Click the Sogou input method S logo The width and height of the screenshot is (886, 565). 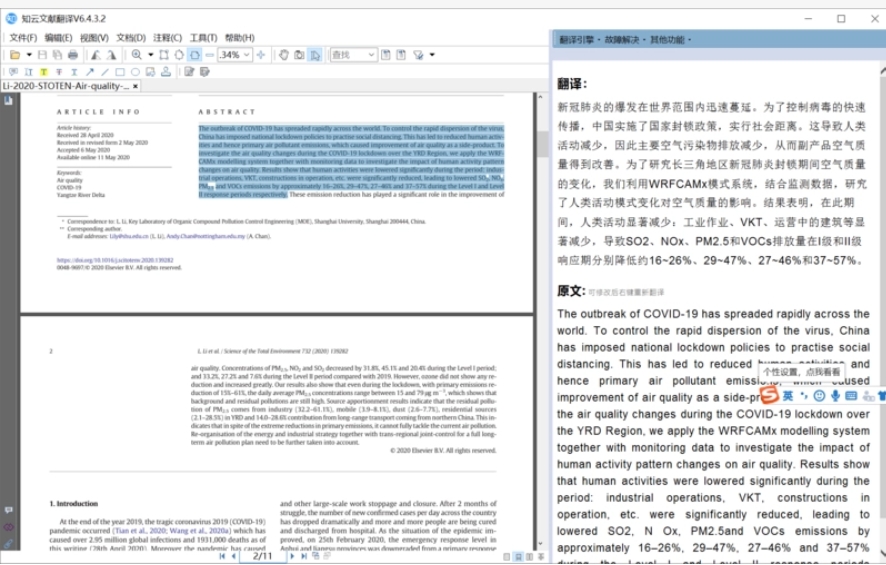click(x=769, y=396)
